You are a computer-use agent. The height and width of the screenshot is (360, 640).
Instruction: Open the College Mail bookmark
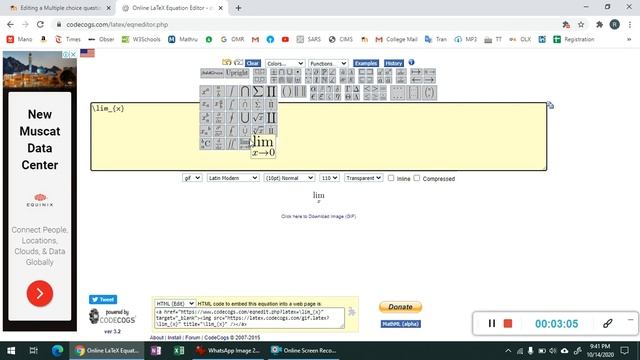pos(396,39)
